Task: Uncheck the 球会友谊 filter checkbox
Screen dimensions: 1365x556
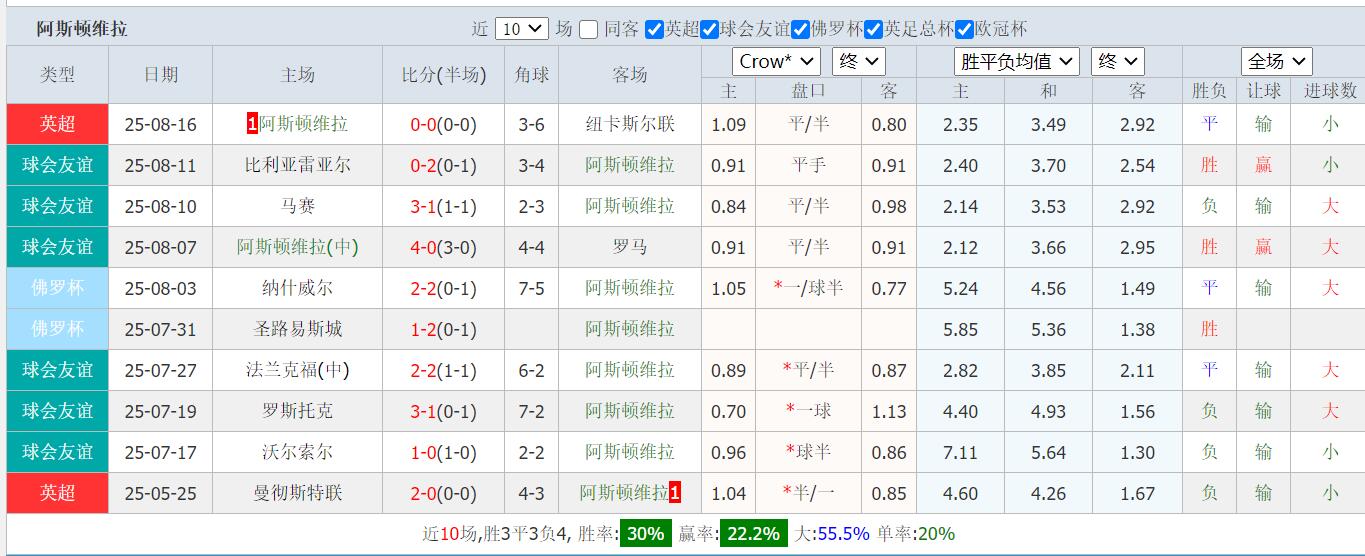Action: (710, 30)
